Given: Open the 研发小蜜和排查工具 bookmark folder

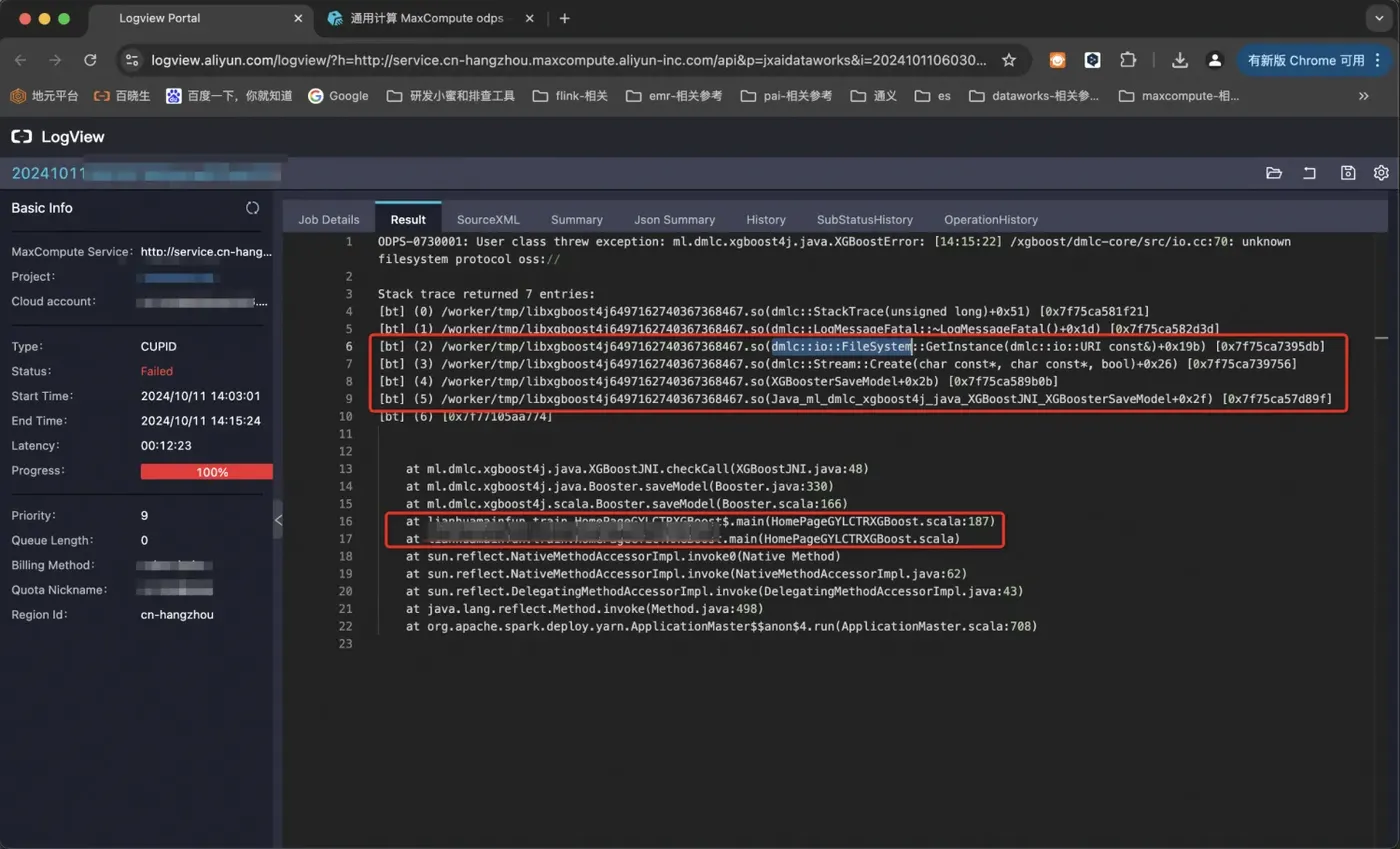Looking at the screenshot, I should 450,96.
